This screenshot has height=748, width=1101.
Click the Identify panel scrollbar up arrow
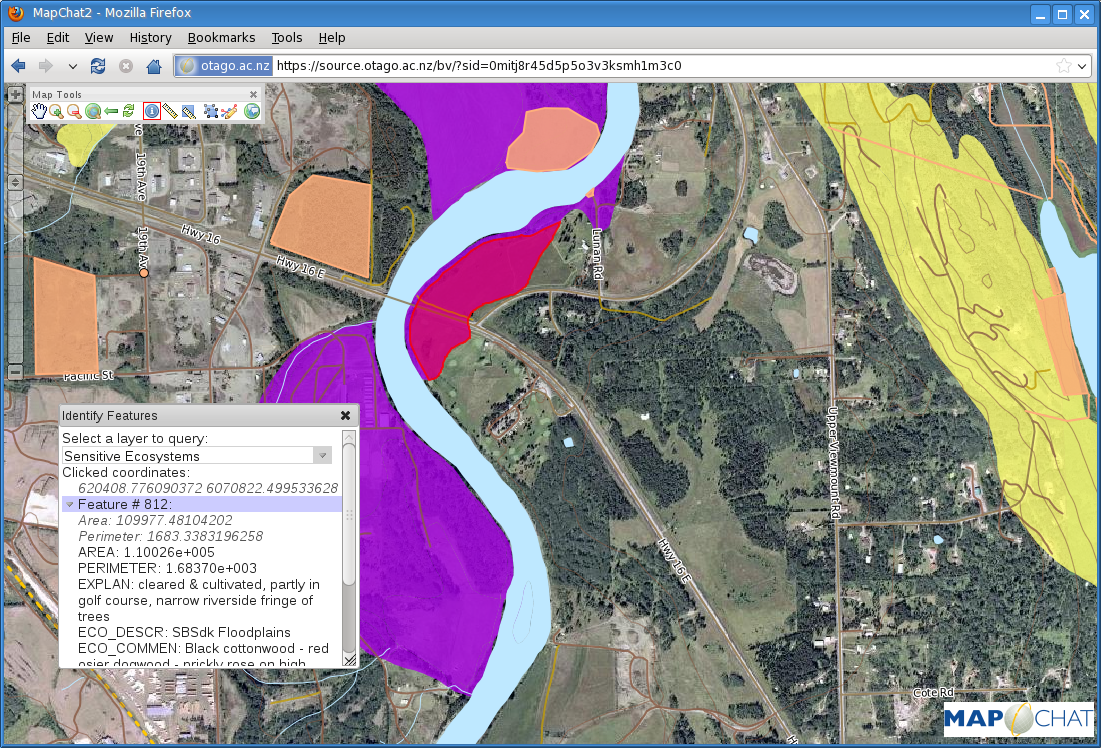point(349,437)
